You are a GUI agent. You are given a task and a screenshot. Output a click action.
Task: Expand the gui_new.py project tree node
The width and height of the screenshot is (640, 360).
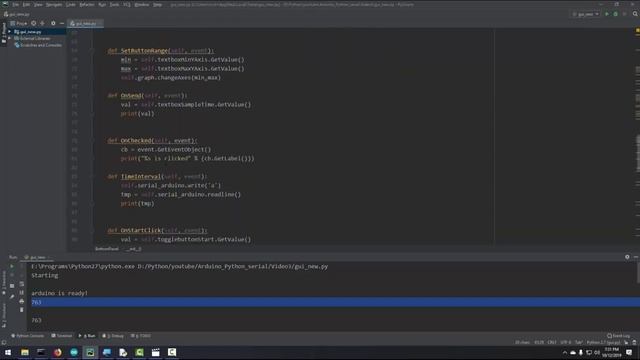tap(9, 31)
